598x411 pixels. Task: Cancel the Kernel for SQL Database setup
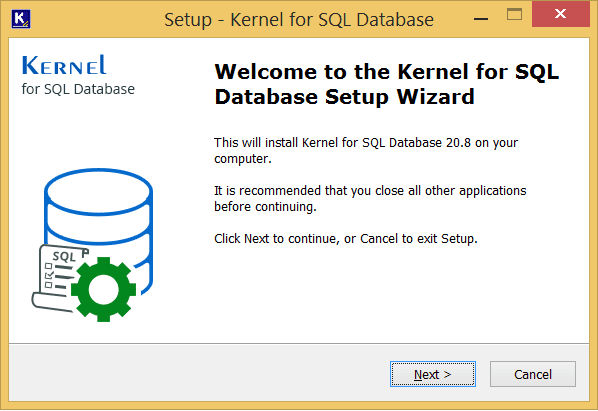[533, 374]
